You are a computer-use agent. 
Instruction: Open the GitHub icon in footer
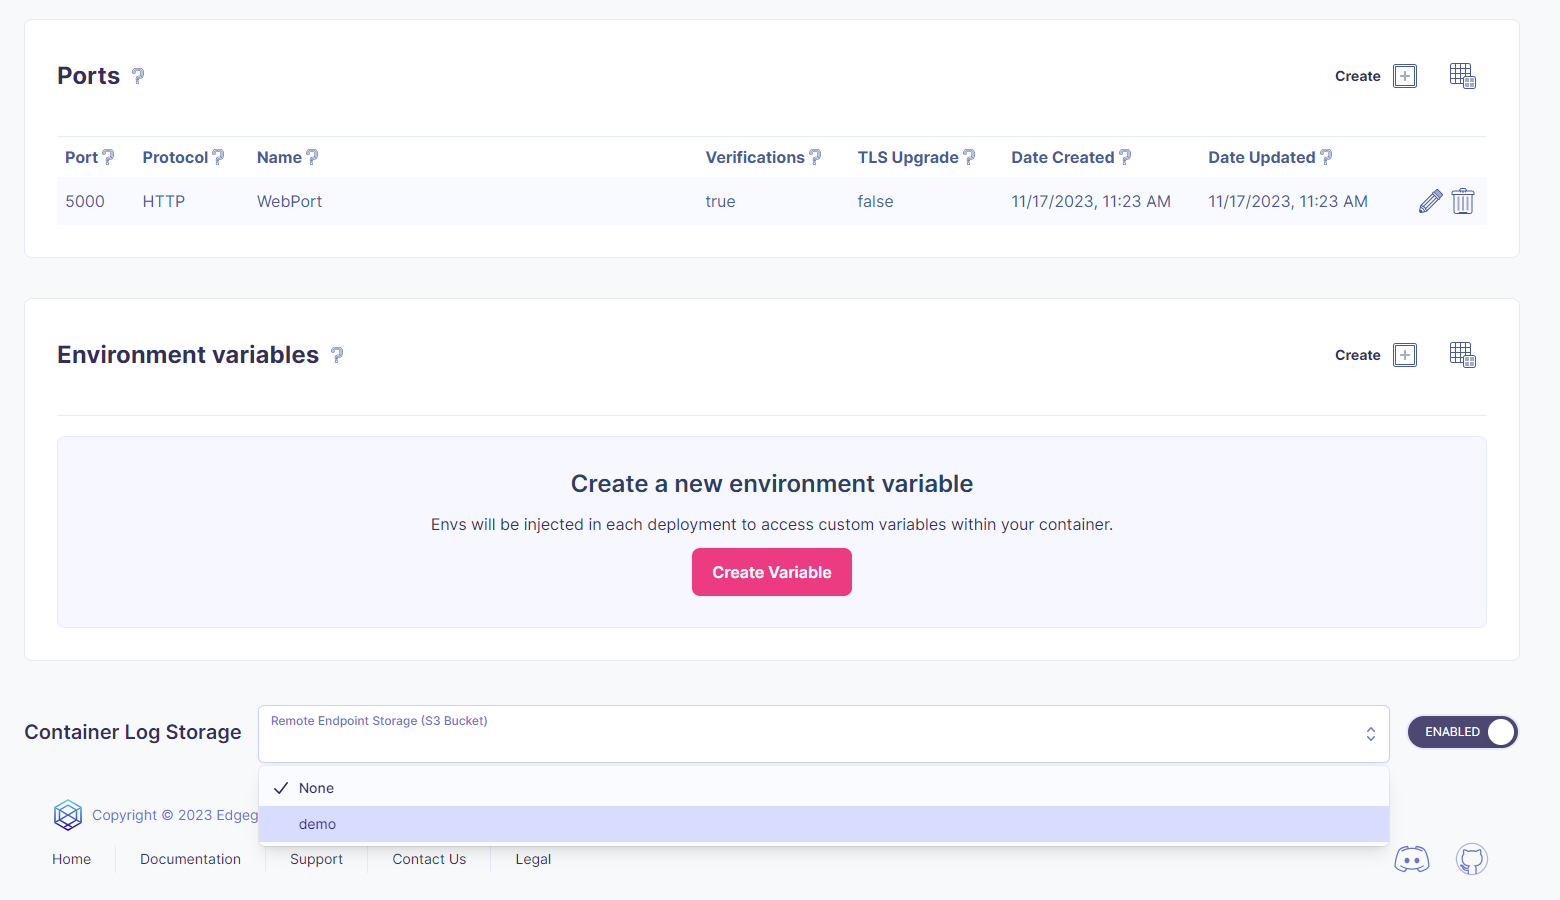pos(1471,859)
